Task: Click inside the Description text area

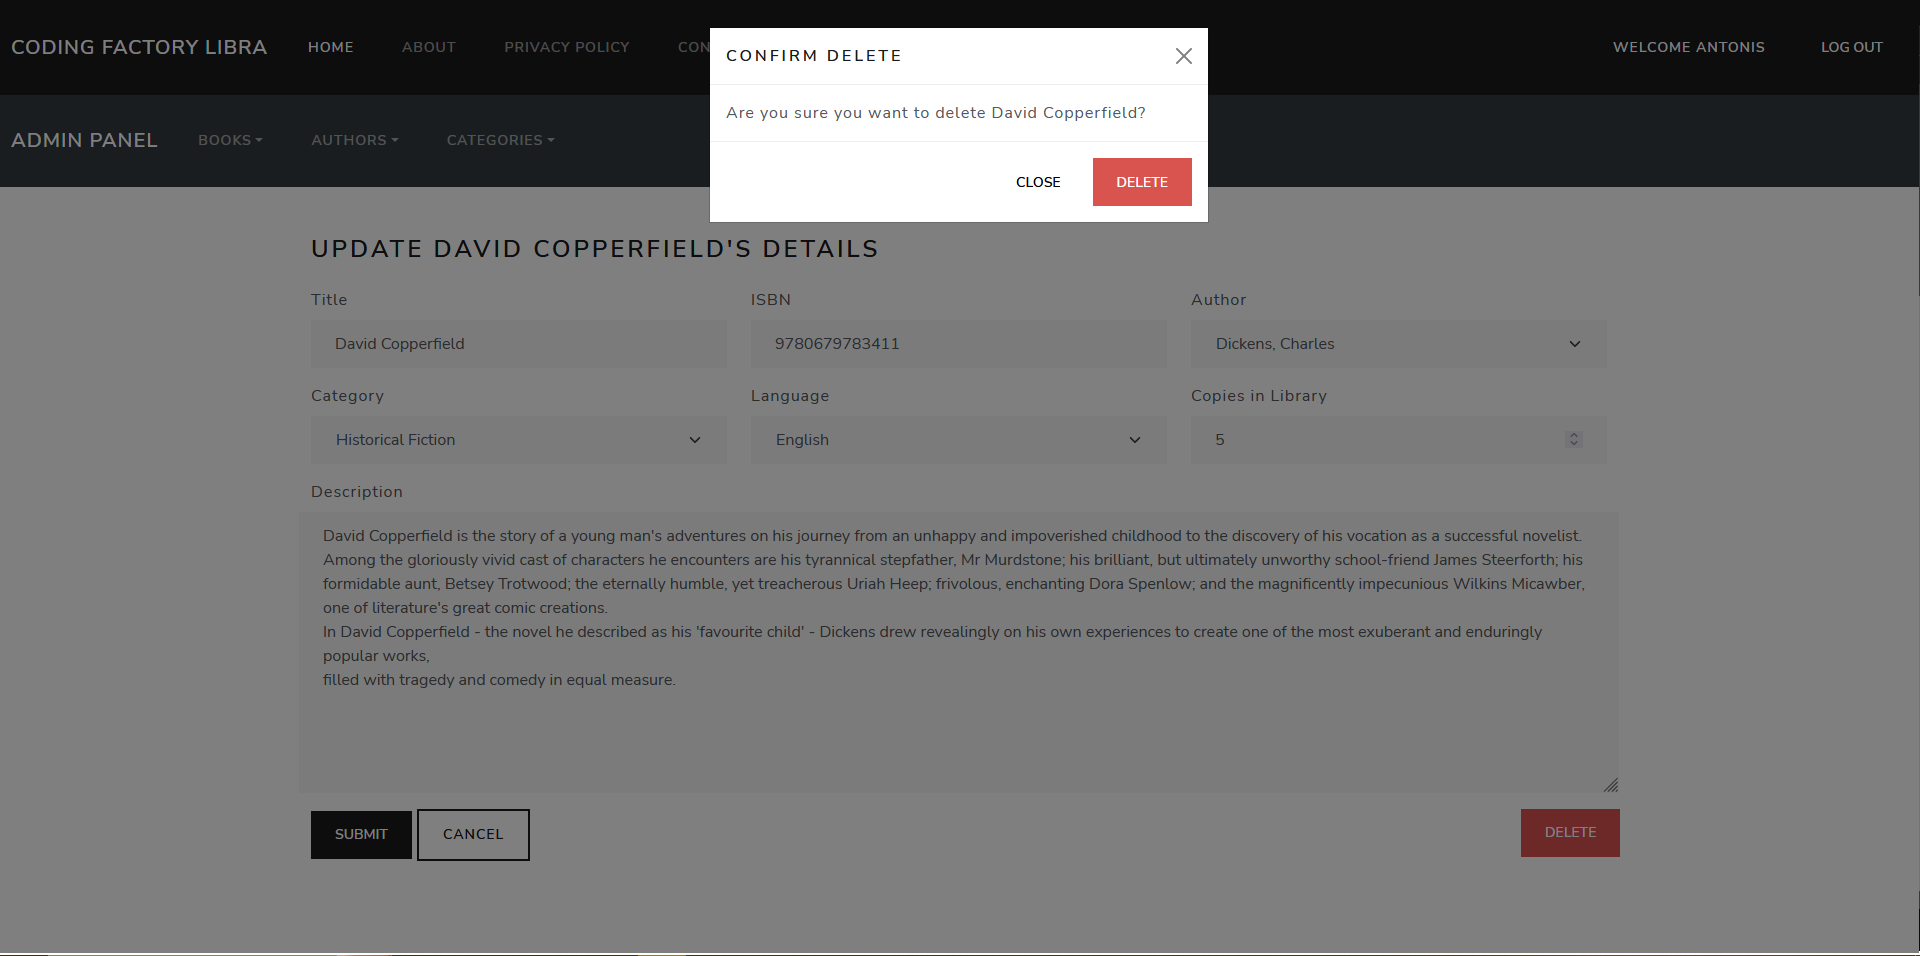Action: 959,653
